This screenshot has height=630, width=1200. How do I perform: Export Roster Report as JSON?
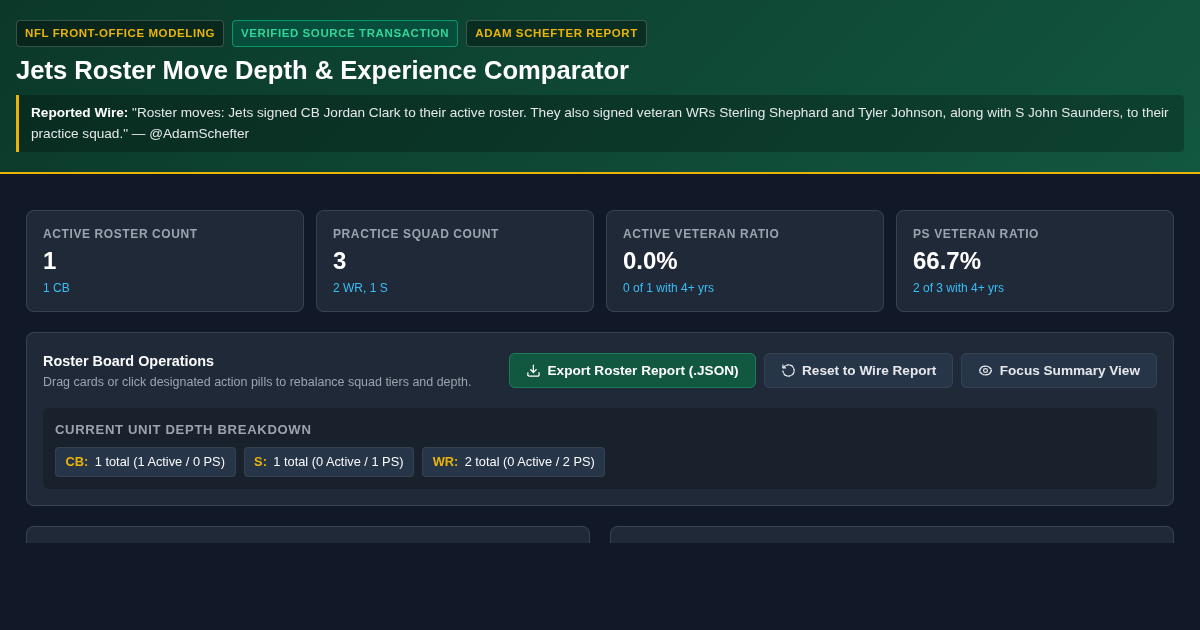point(632,371)
